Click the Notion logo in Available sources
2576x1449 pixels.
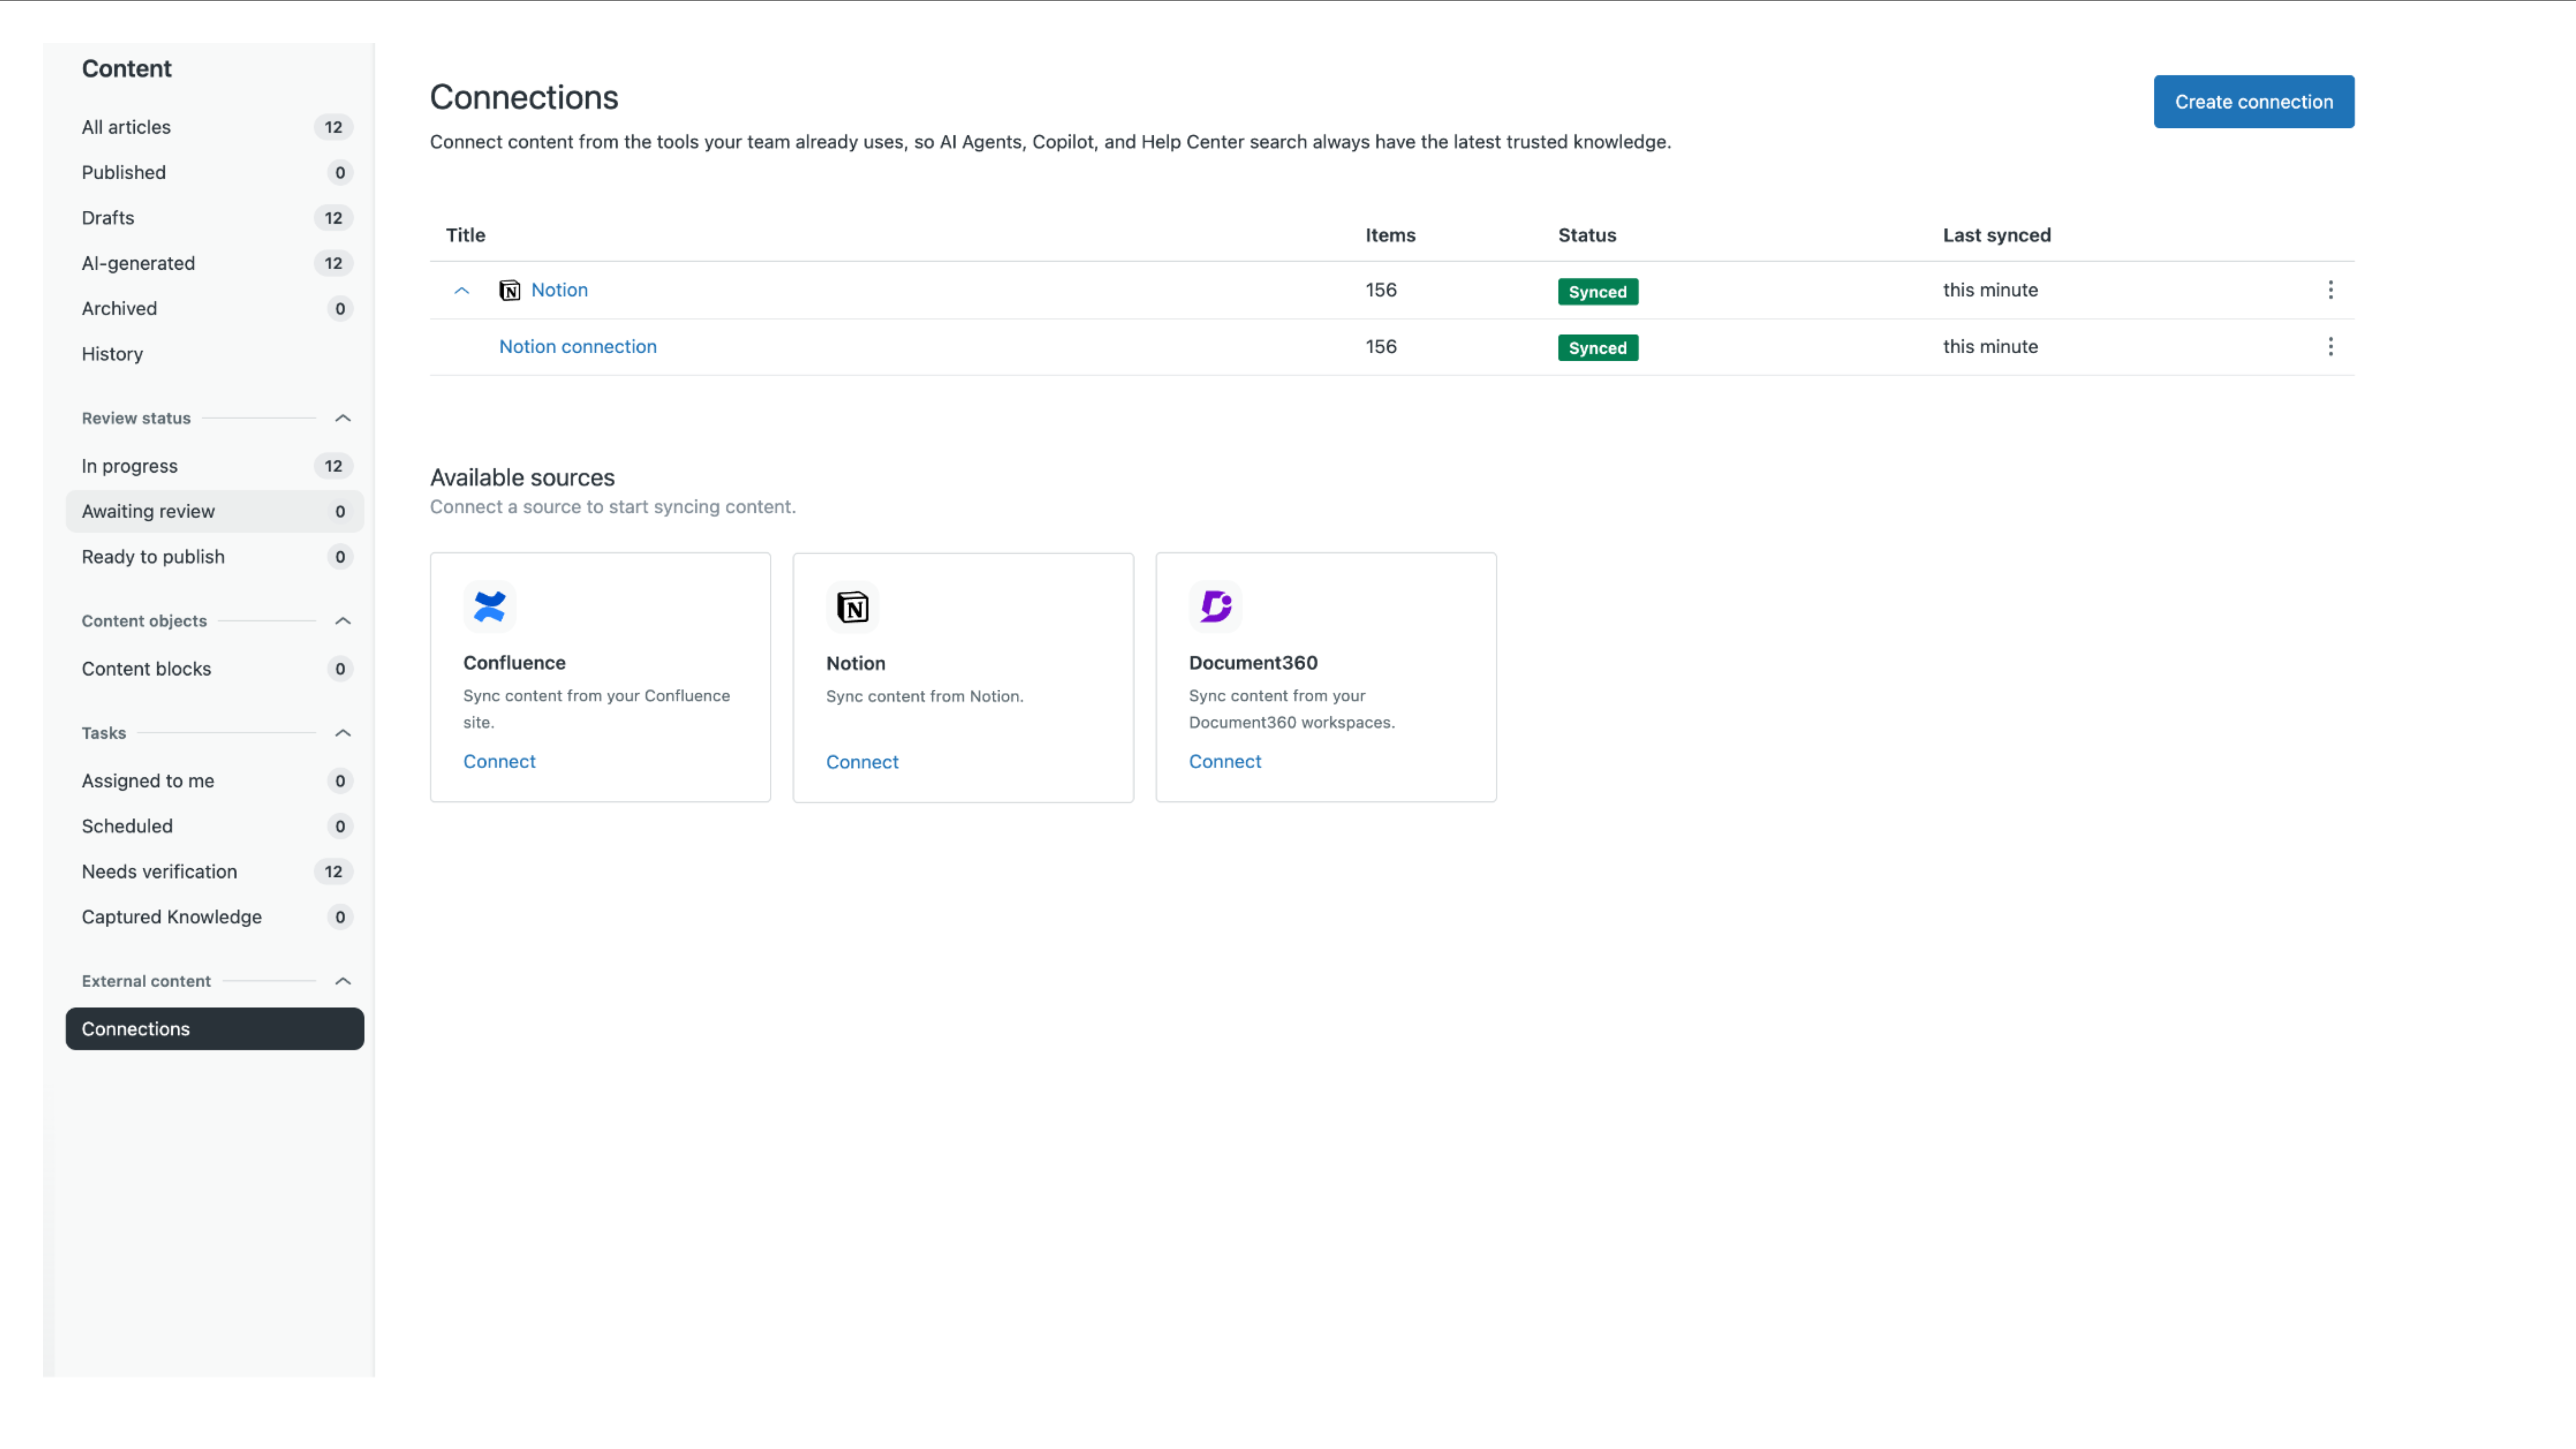coord(852,607)
